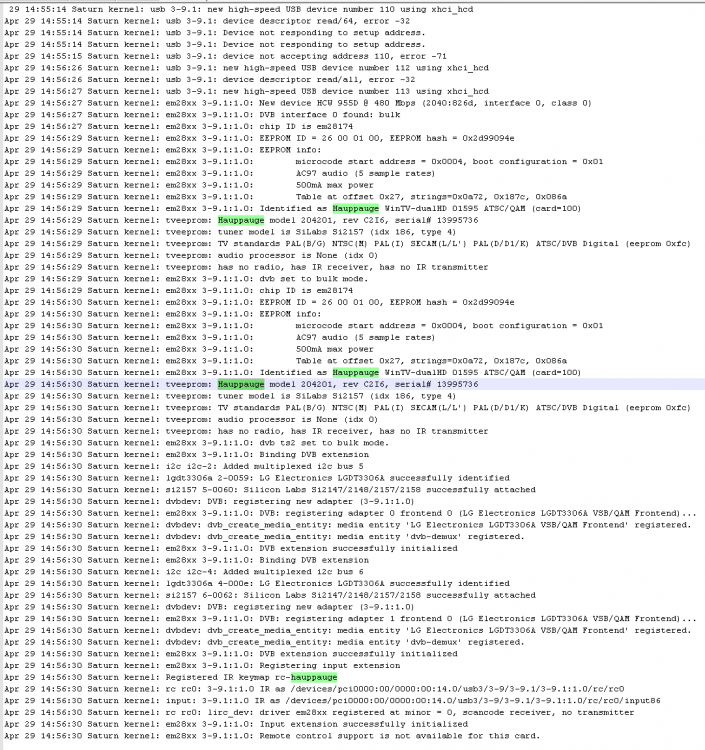Image resolution: width=705 pixels, height=750 pixels.
Task: Click the 14:56:30 'EEPROM ID = 26 00 01 00' line
Action: click(x=259, y=302)
